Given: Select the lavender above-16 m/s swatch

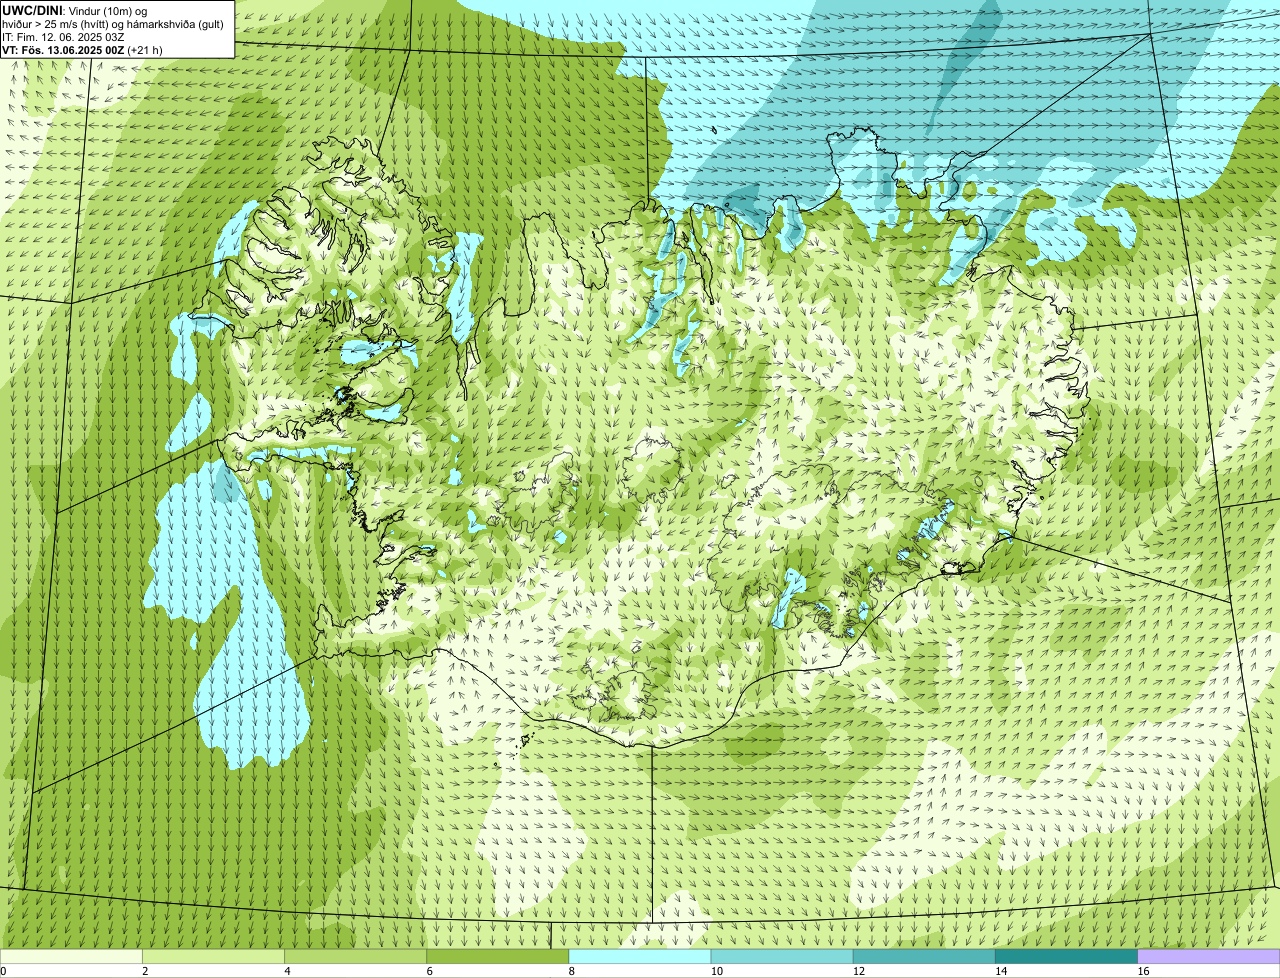Looking at the screenshot, I should [x=1209, y=957].
